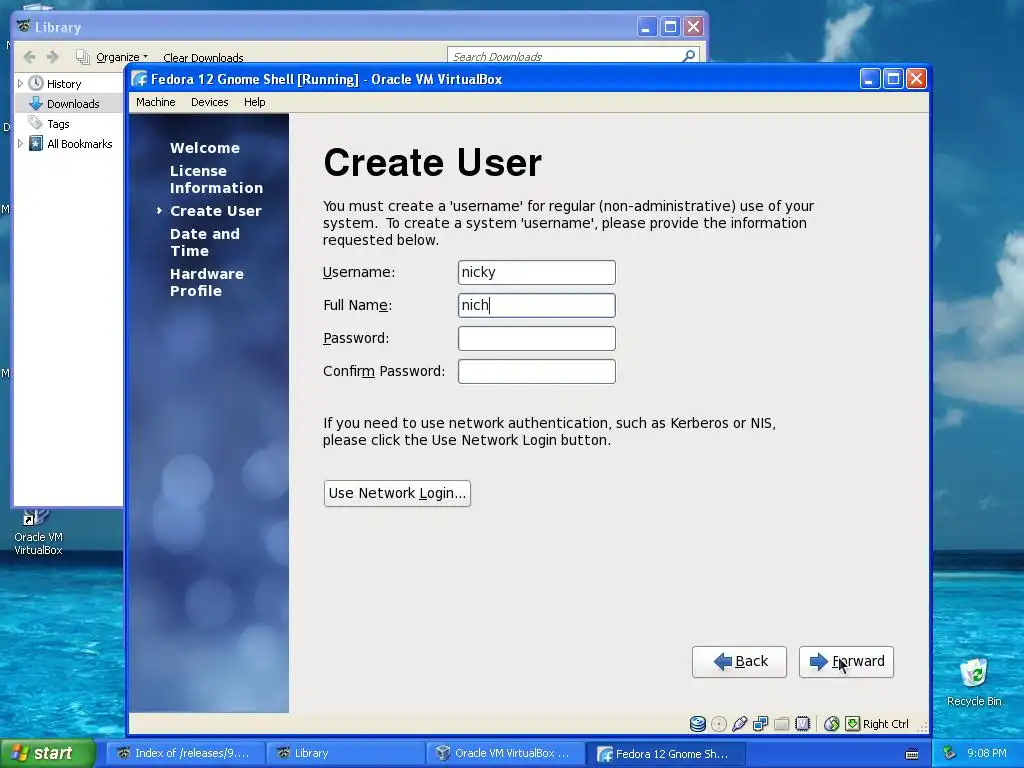
Task: Click the virtualization CPU chip icon
Action: click(x=803, y=724)
